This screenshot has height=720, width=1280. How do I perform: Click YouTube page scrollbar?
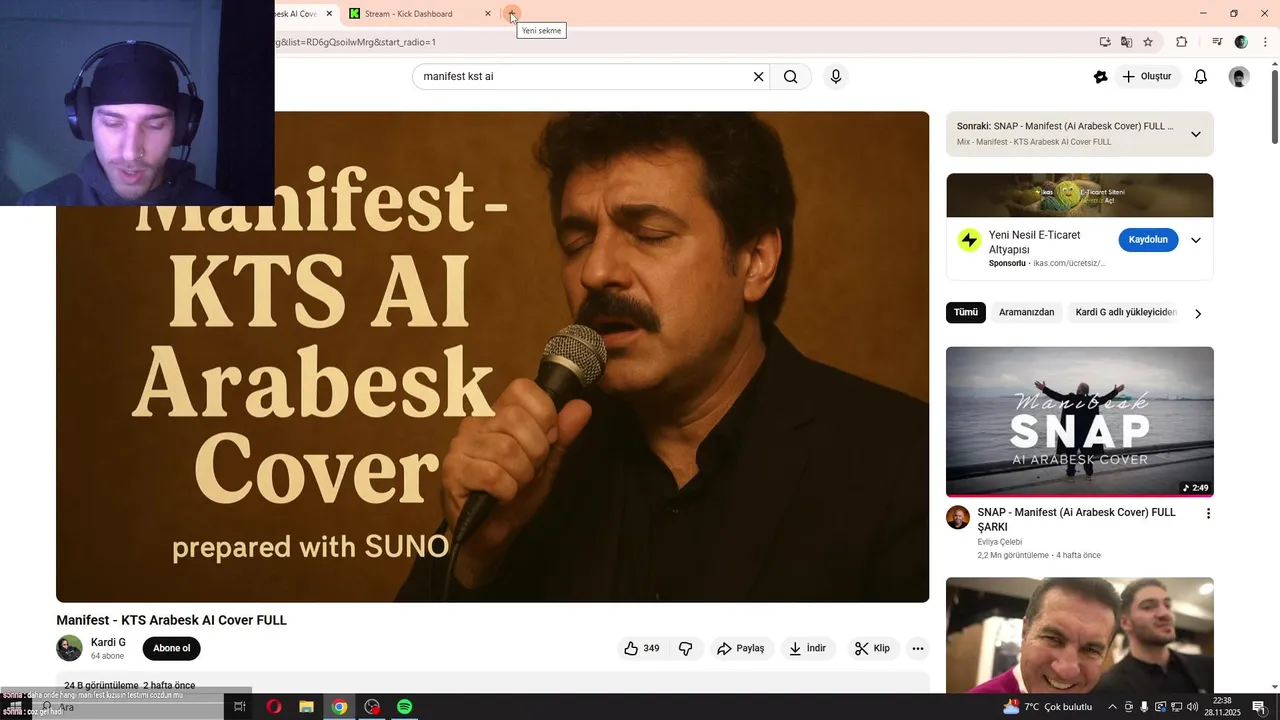tap(1274, 107)
